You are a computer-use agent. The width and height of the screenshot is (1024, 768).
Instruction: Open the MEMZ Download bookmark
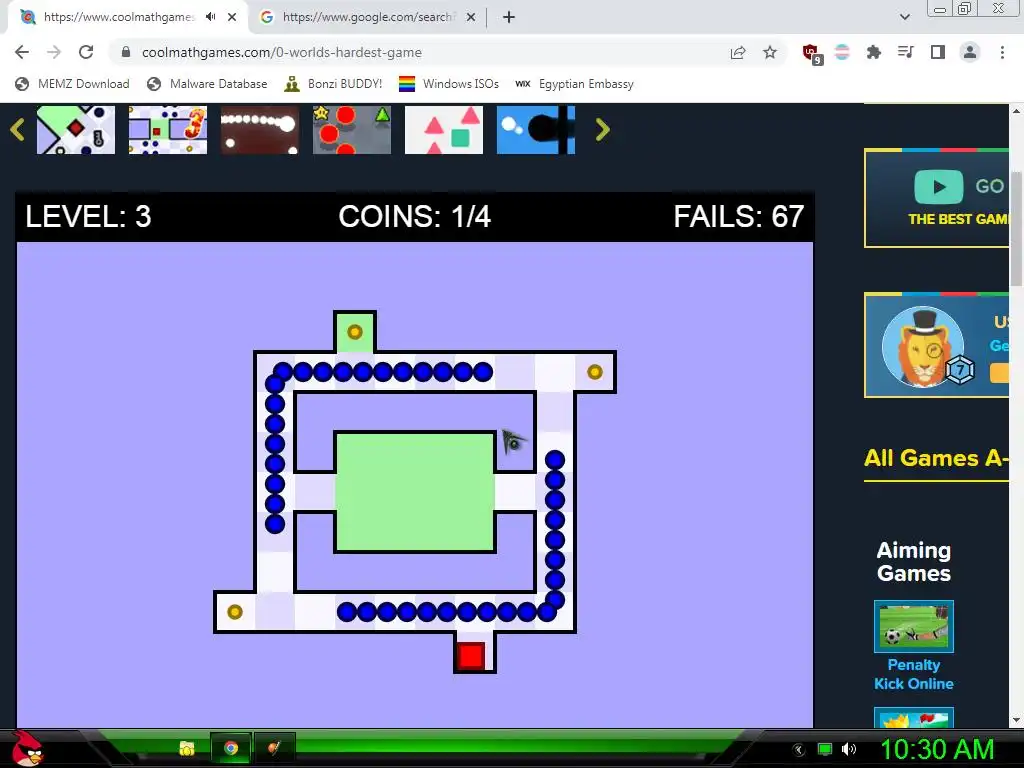pyautogui.click(x=72, y=84)
